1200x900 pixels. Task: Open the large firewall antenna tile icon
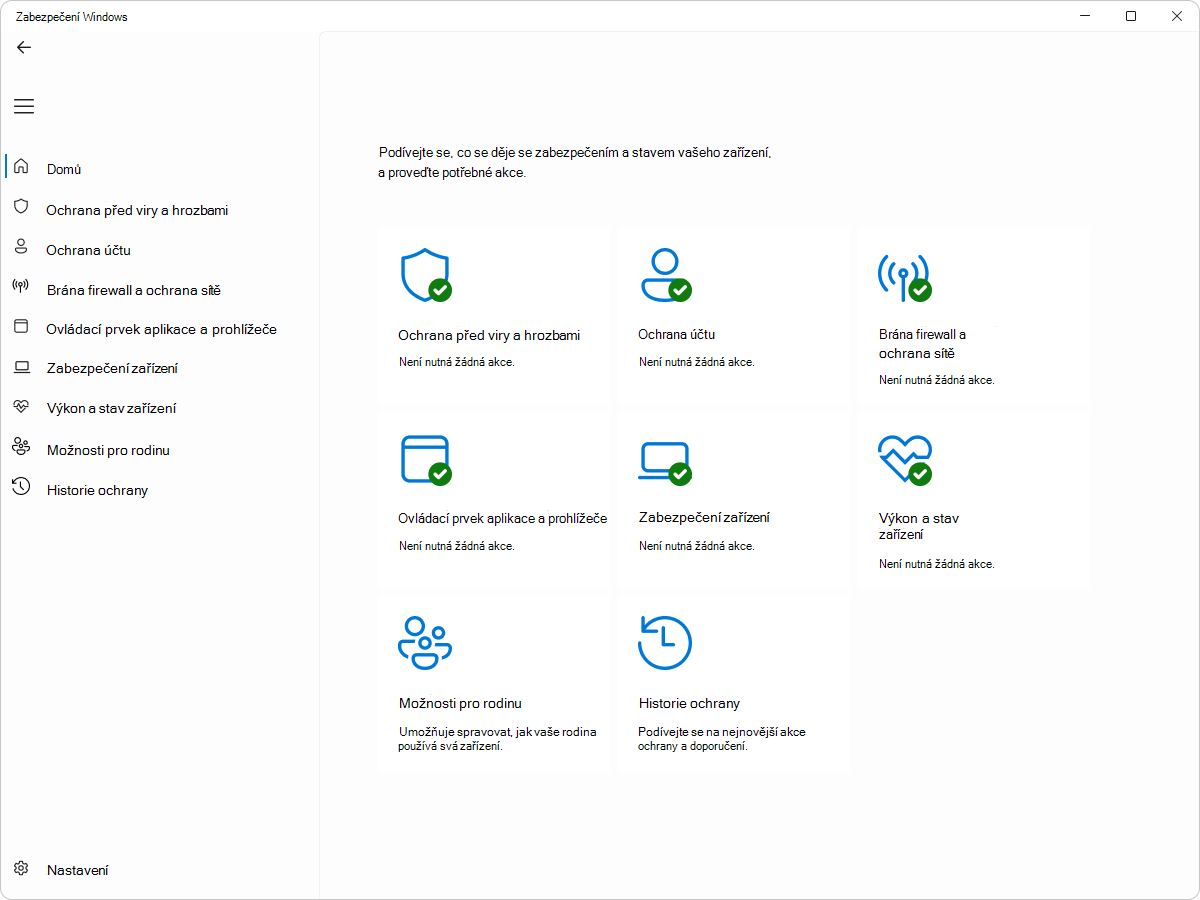pos(904,277)
